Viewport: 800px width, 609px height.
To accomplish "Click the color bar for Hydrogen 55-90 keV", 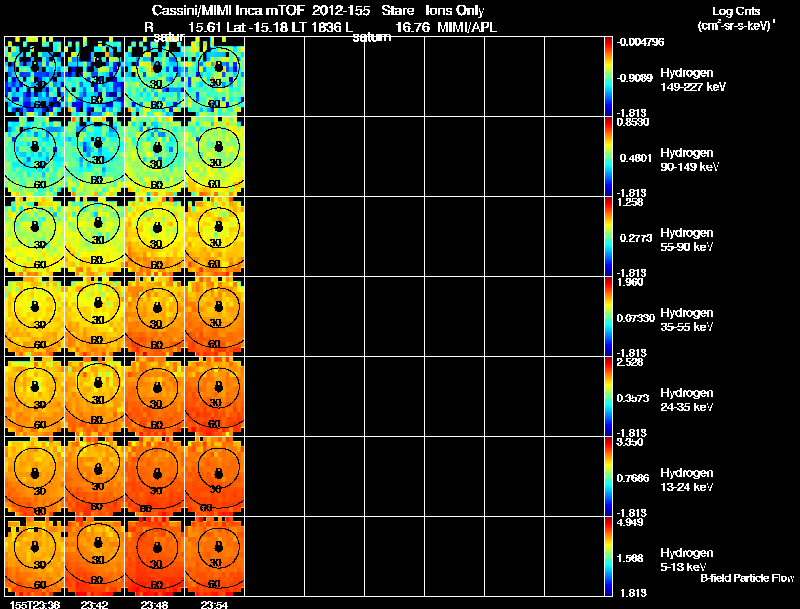I will (608, 236).
